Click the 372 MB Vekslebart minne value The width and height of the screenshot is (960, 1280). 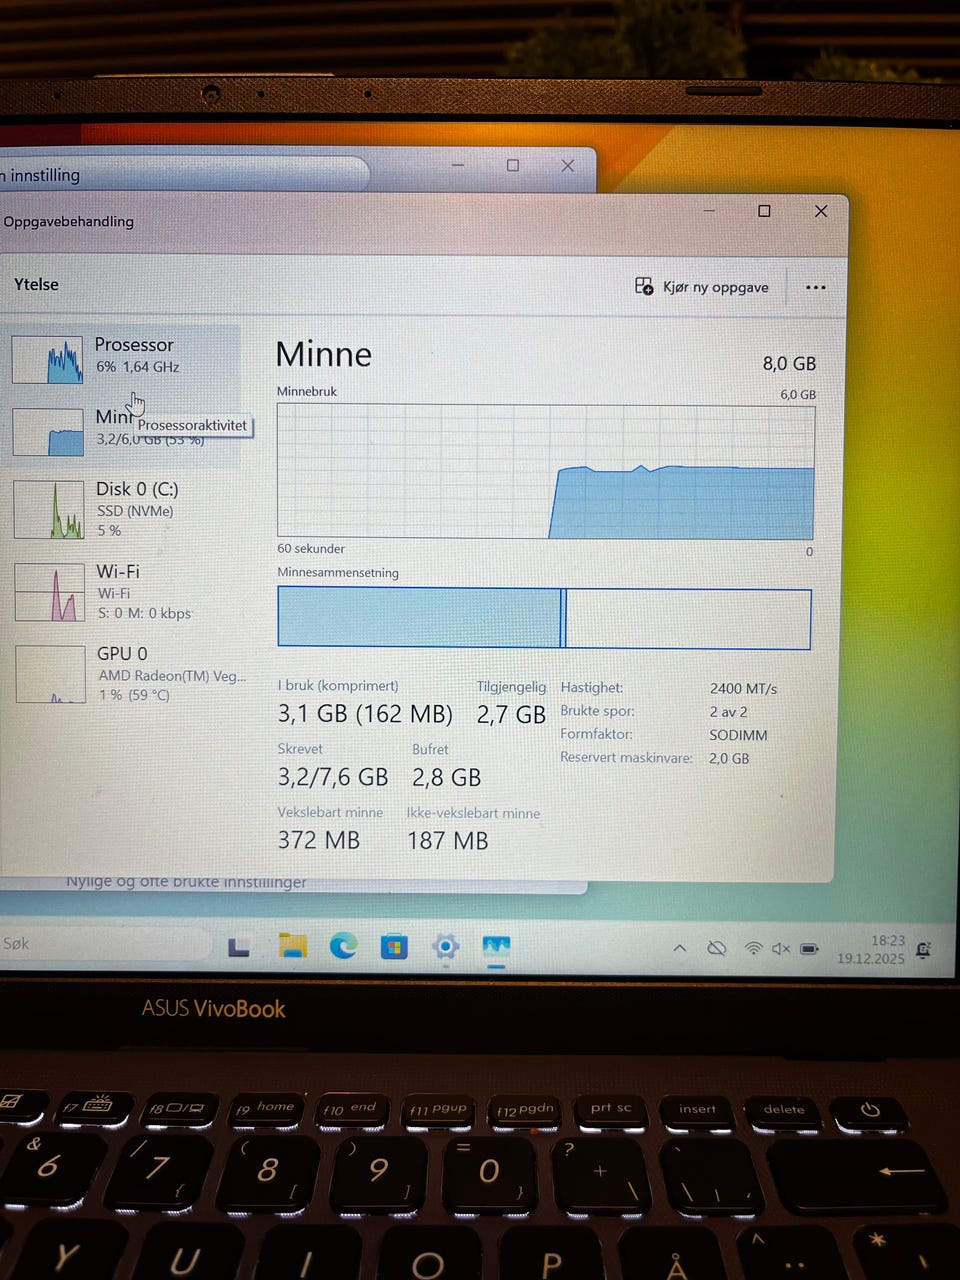pyautogui.click(x=318, y=840)
